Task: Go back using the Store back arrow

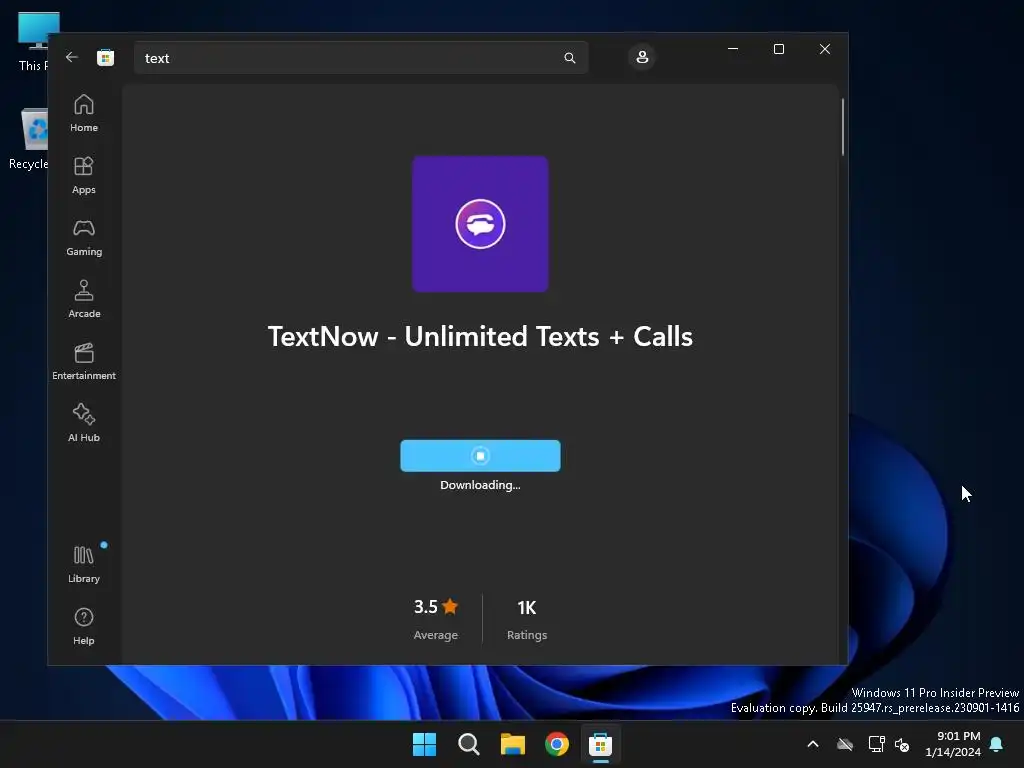Action: point(72,57)
